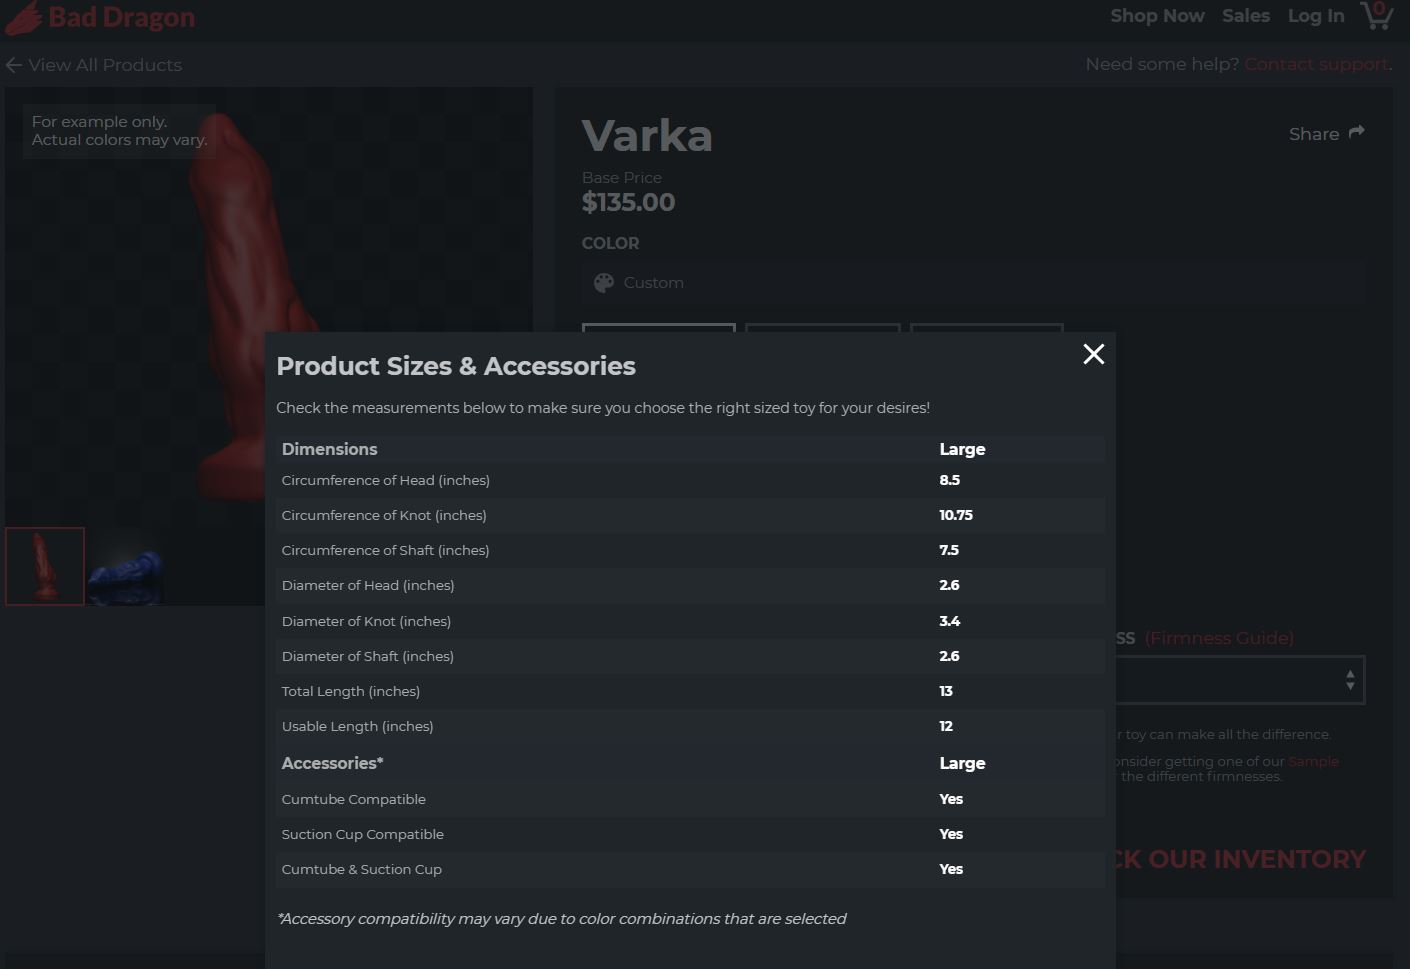Image resolution: width=1410 pixels, height=969 pixels.
Task: Click Log In in the header
Action: click(1316, 16)
